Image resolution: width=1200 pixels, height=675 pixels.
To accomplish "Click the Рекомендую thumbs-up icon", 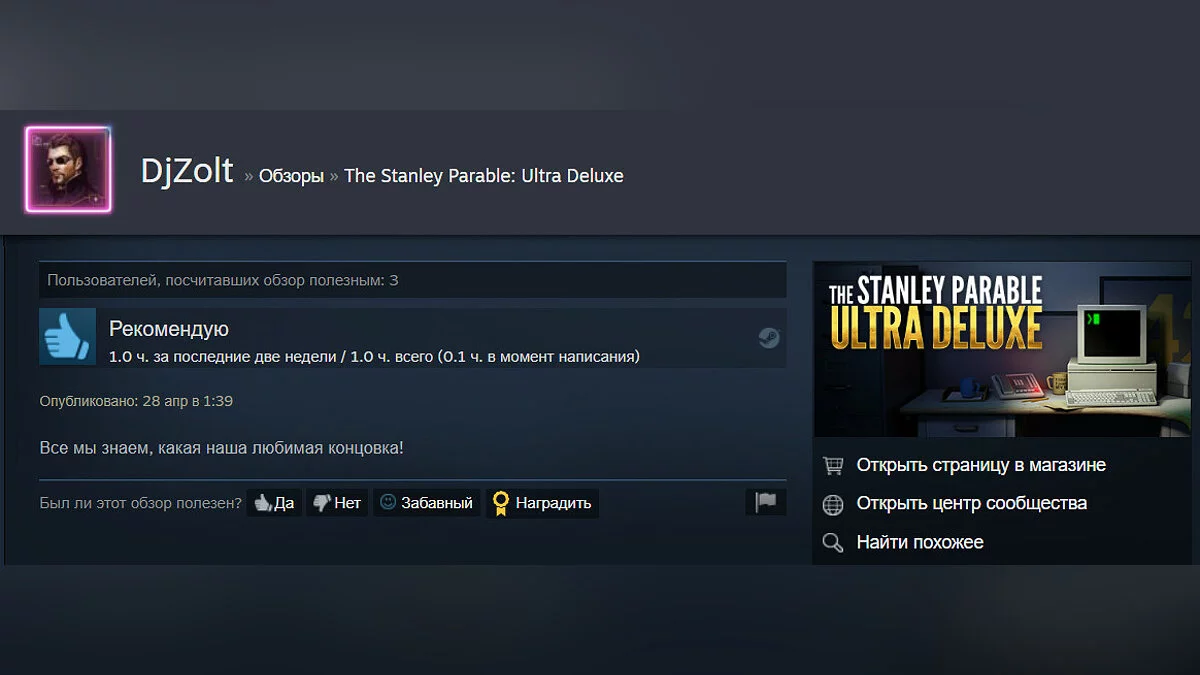I will pos(67,336).
